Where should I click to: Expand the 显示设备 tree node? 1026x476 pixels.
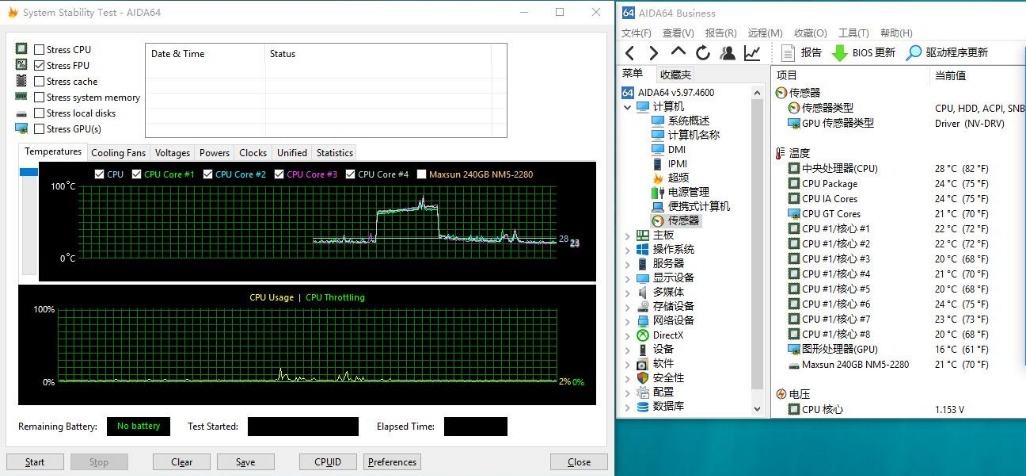click(628, 278)
